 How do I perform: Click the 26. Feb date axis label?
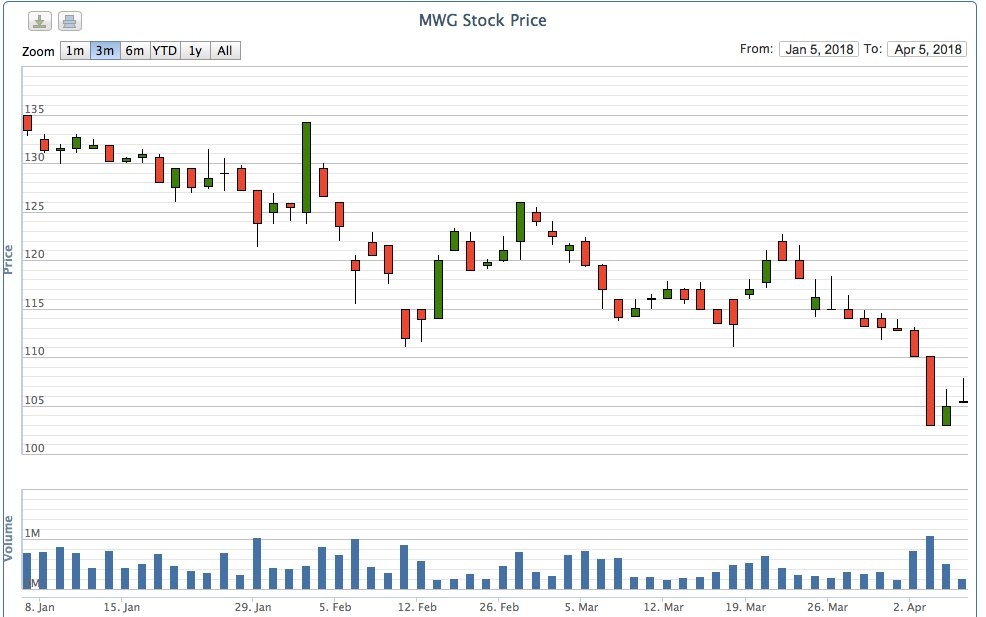click(x=500, y=607)
